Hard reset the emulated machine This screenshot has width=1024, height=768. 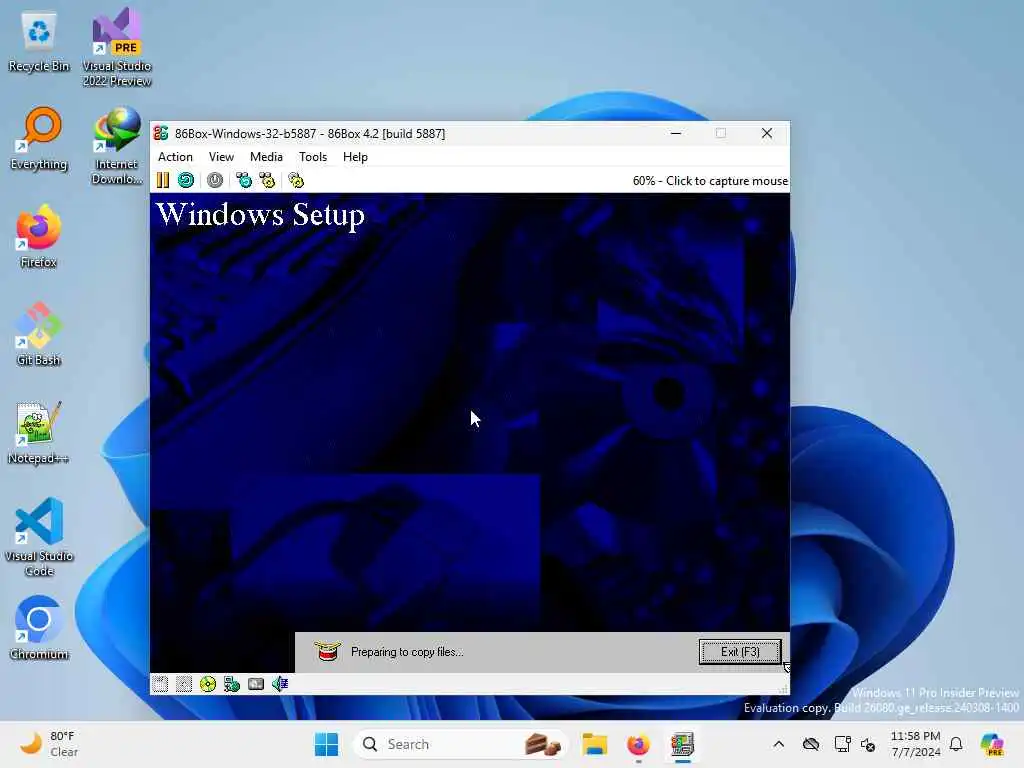[186, 180]
